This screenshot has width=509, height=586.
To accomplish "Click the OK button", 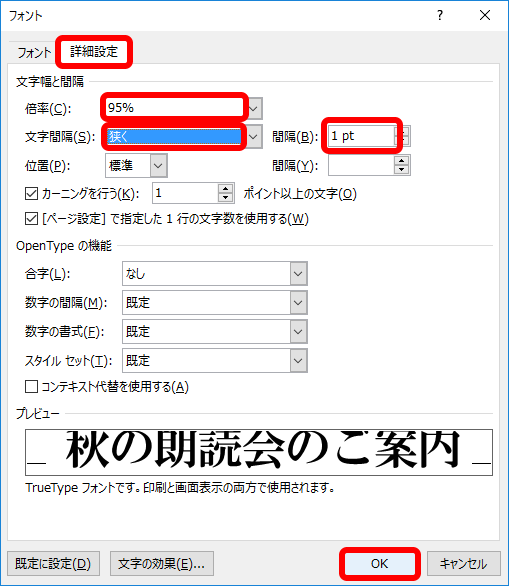I will tap(380, 564).
